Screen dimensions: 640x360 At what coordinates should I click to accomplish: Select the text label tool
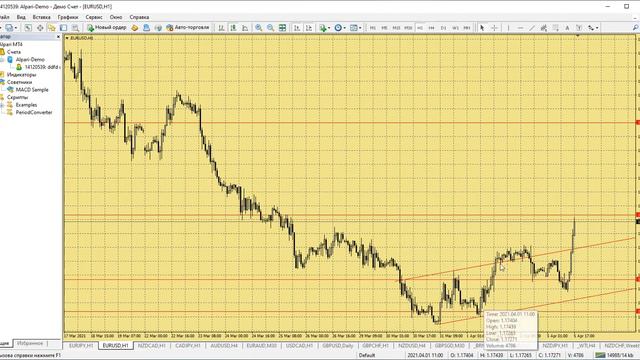point(579,28)
